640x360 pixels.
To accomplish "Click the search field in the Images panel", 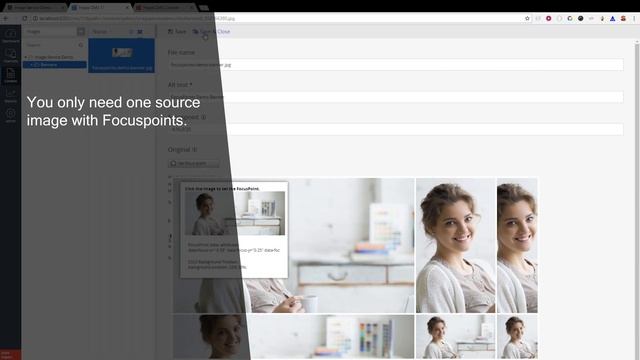I will (x=51, y=45).
